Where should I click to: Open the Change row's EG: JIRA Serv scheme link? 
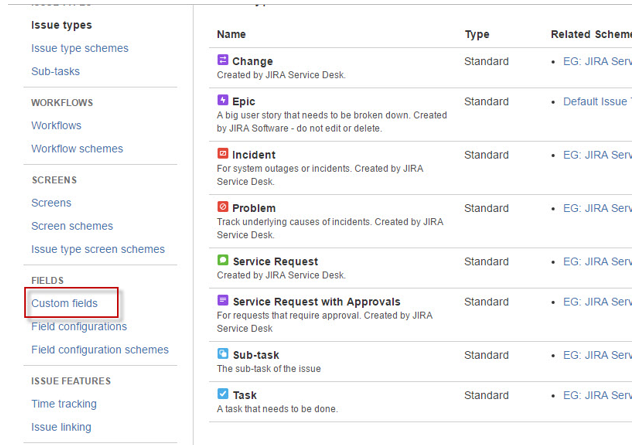tap(597, 61)
